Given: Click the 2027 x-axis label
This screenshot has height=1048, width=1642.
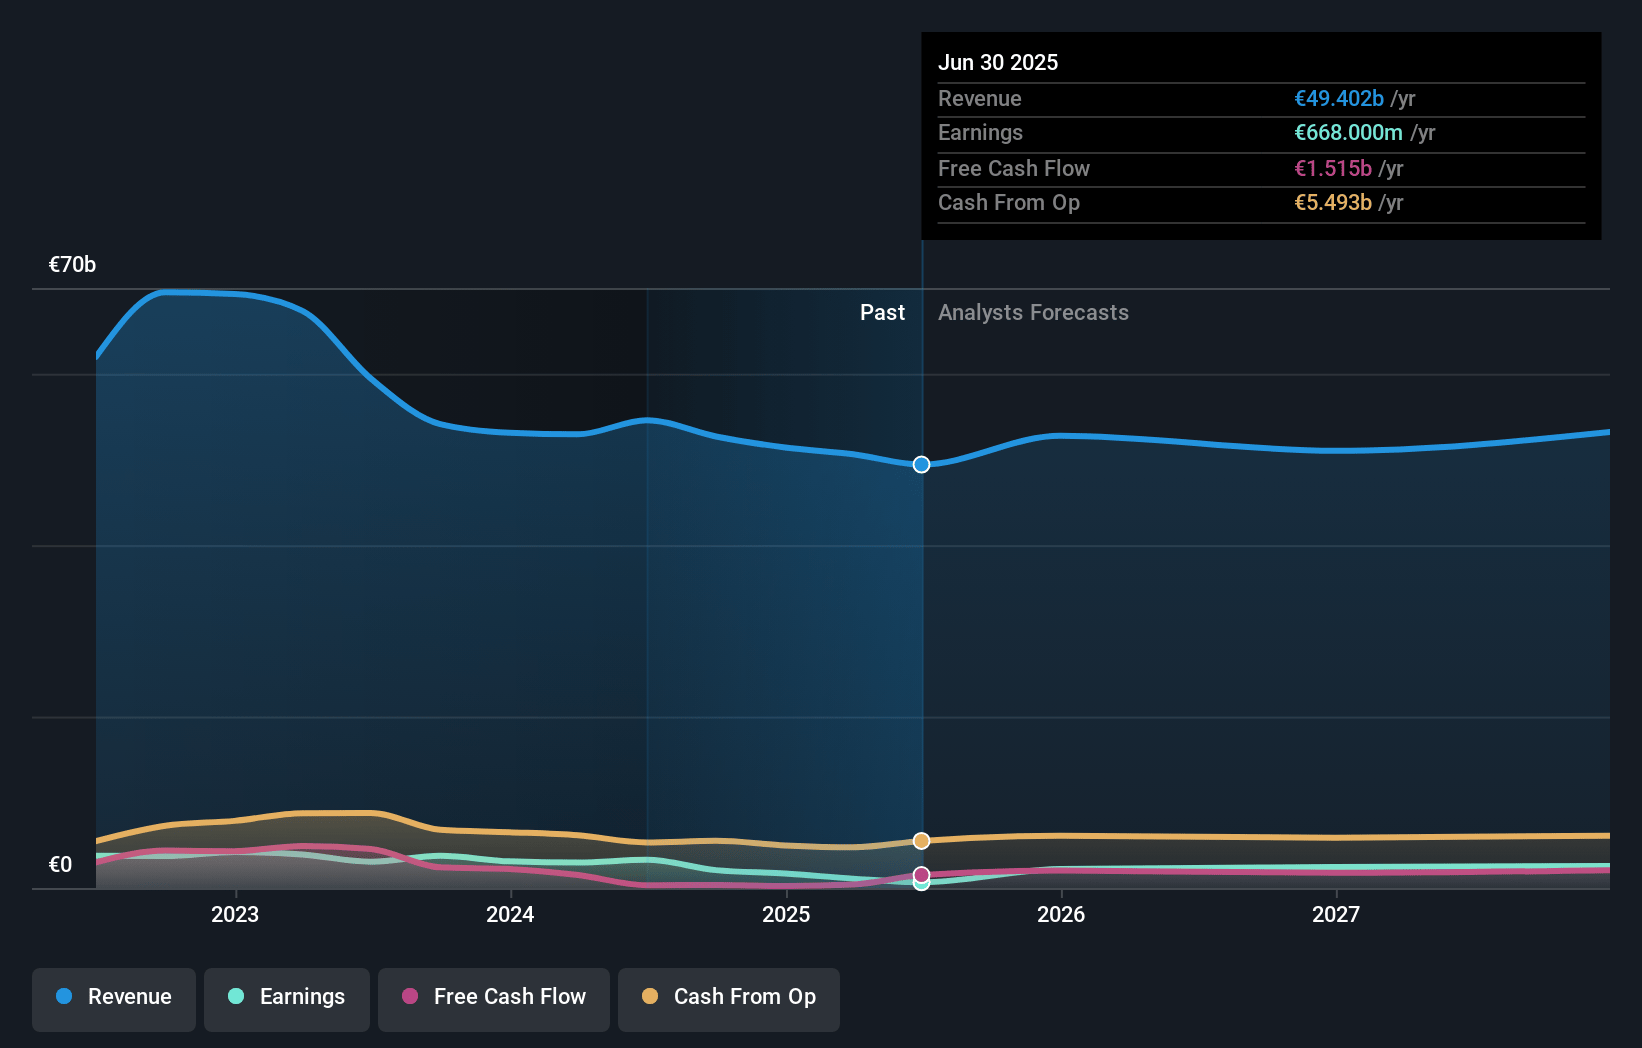Looking at the screenshot, I should coord(1336,914).
